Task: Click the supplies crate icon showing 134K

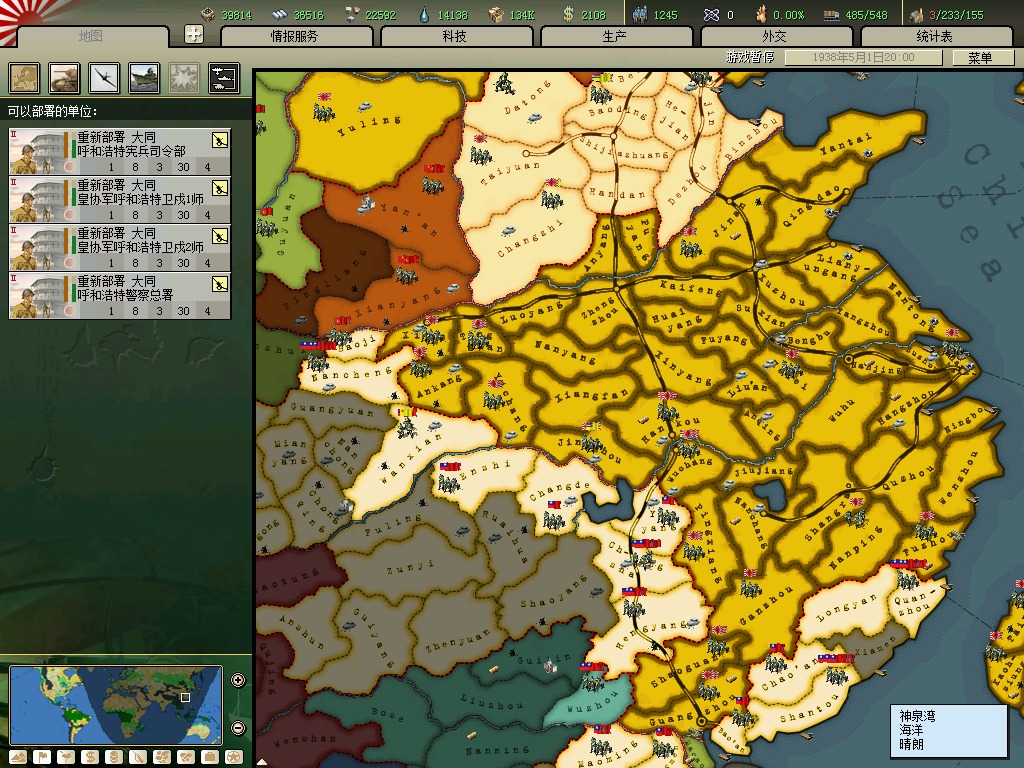Action: tap(496, 14)
